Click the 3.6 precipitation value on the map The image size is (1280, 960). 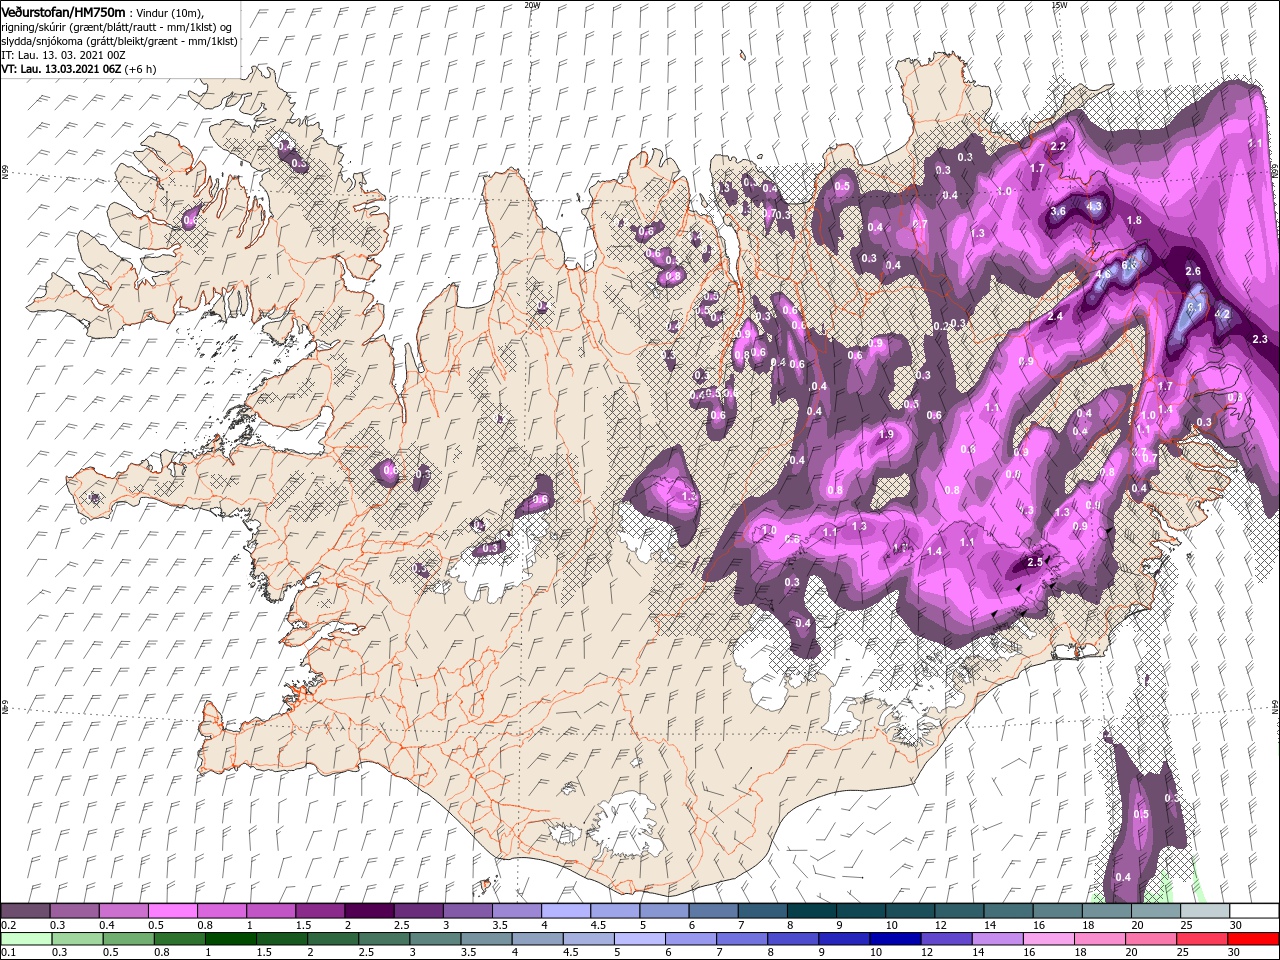[x=1059, y=211]
